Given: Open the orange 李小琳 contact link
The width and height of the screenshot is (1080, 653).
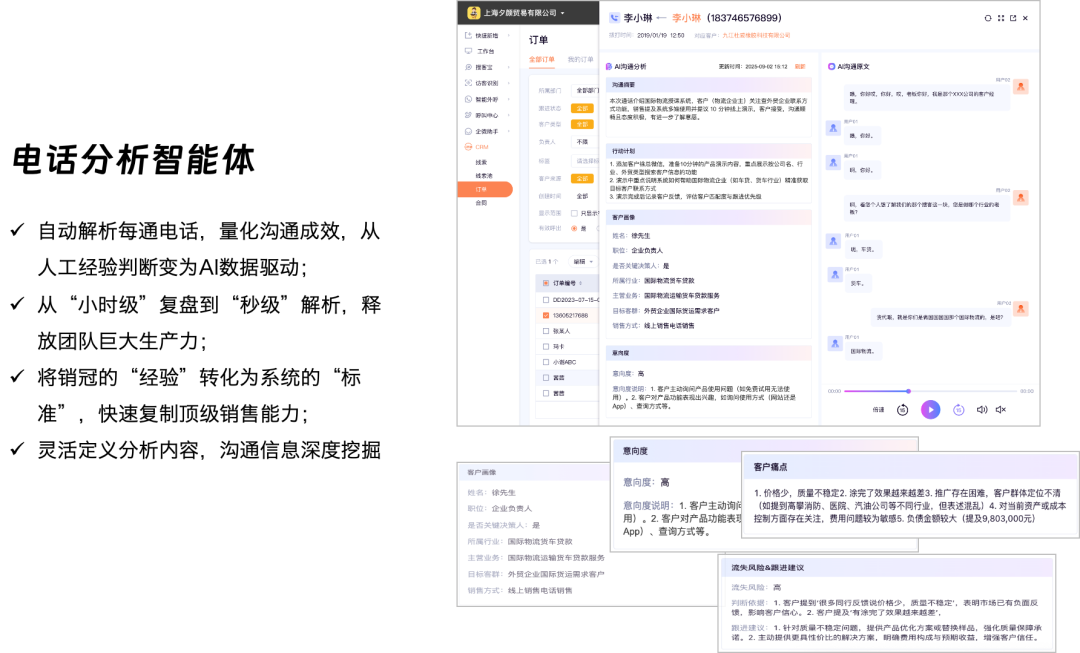Looking at the screenshot, I should pos(686,18).
